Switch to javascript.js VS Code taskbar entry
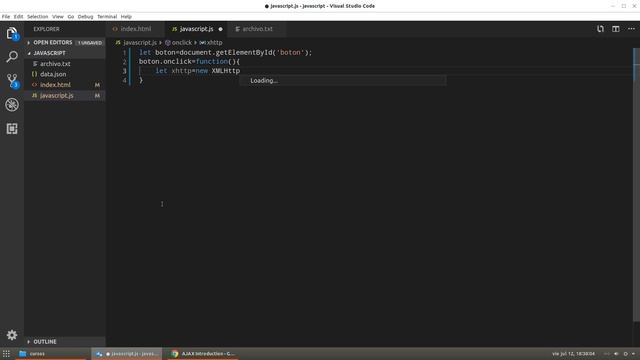The height and width of the screenshot is (360, 640). click(127, 353)
